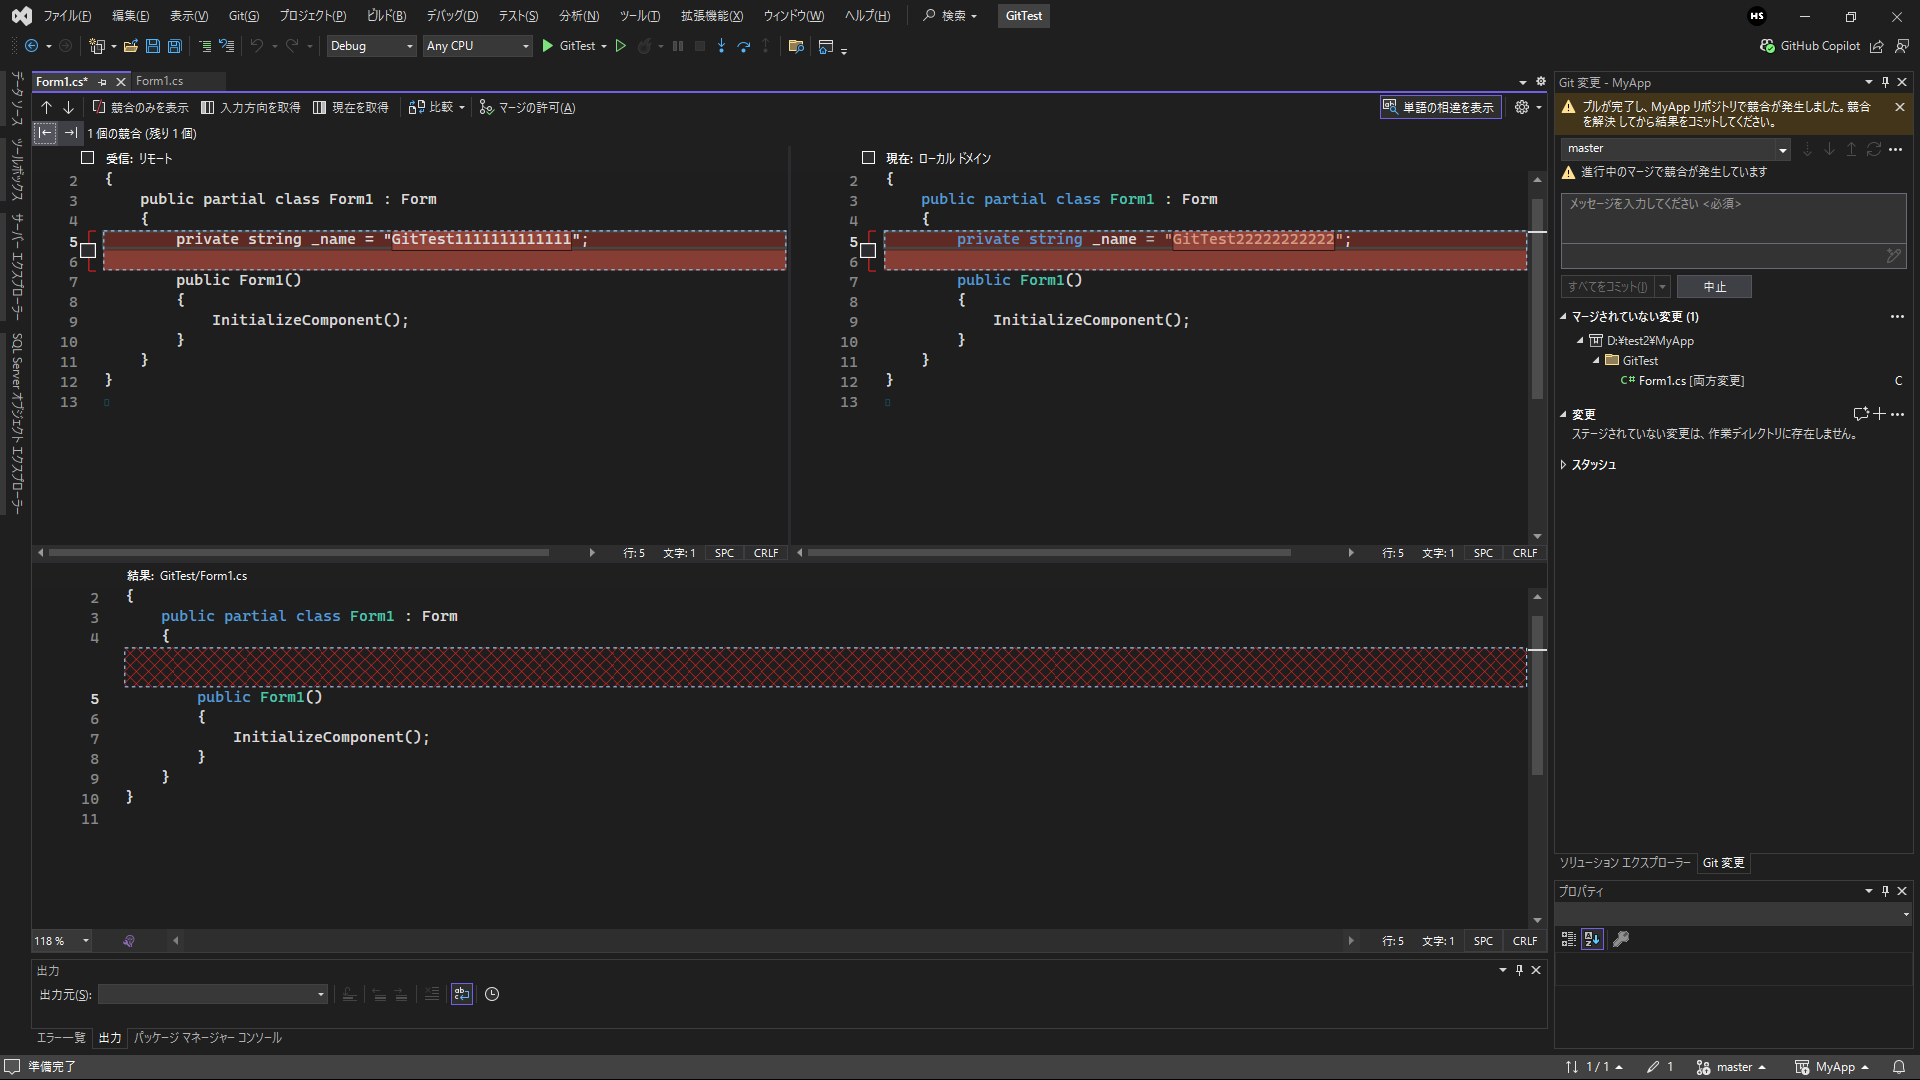Go to previous conflict arrow
This screenshot has height=1080, width=1920.
click(47, 107)
